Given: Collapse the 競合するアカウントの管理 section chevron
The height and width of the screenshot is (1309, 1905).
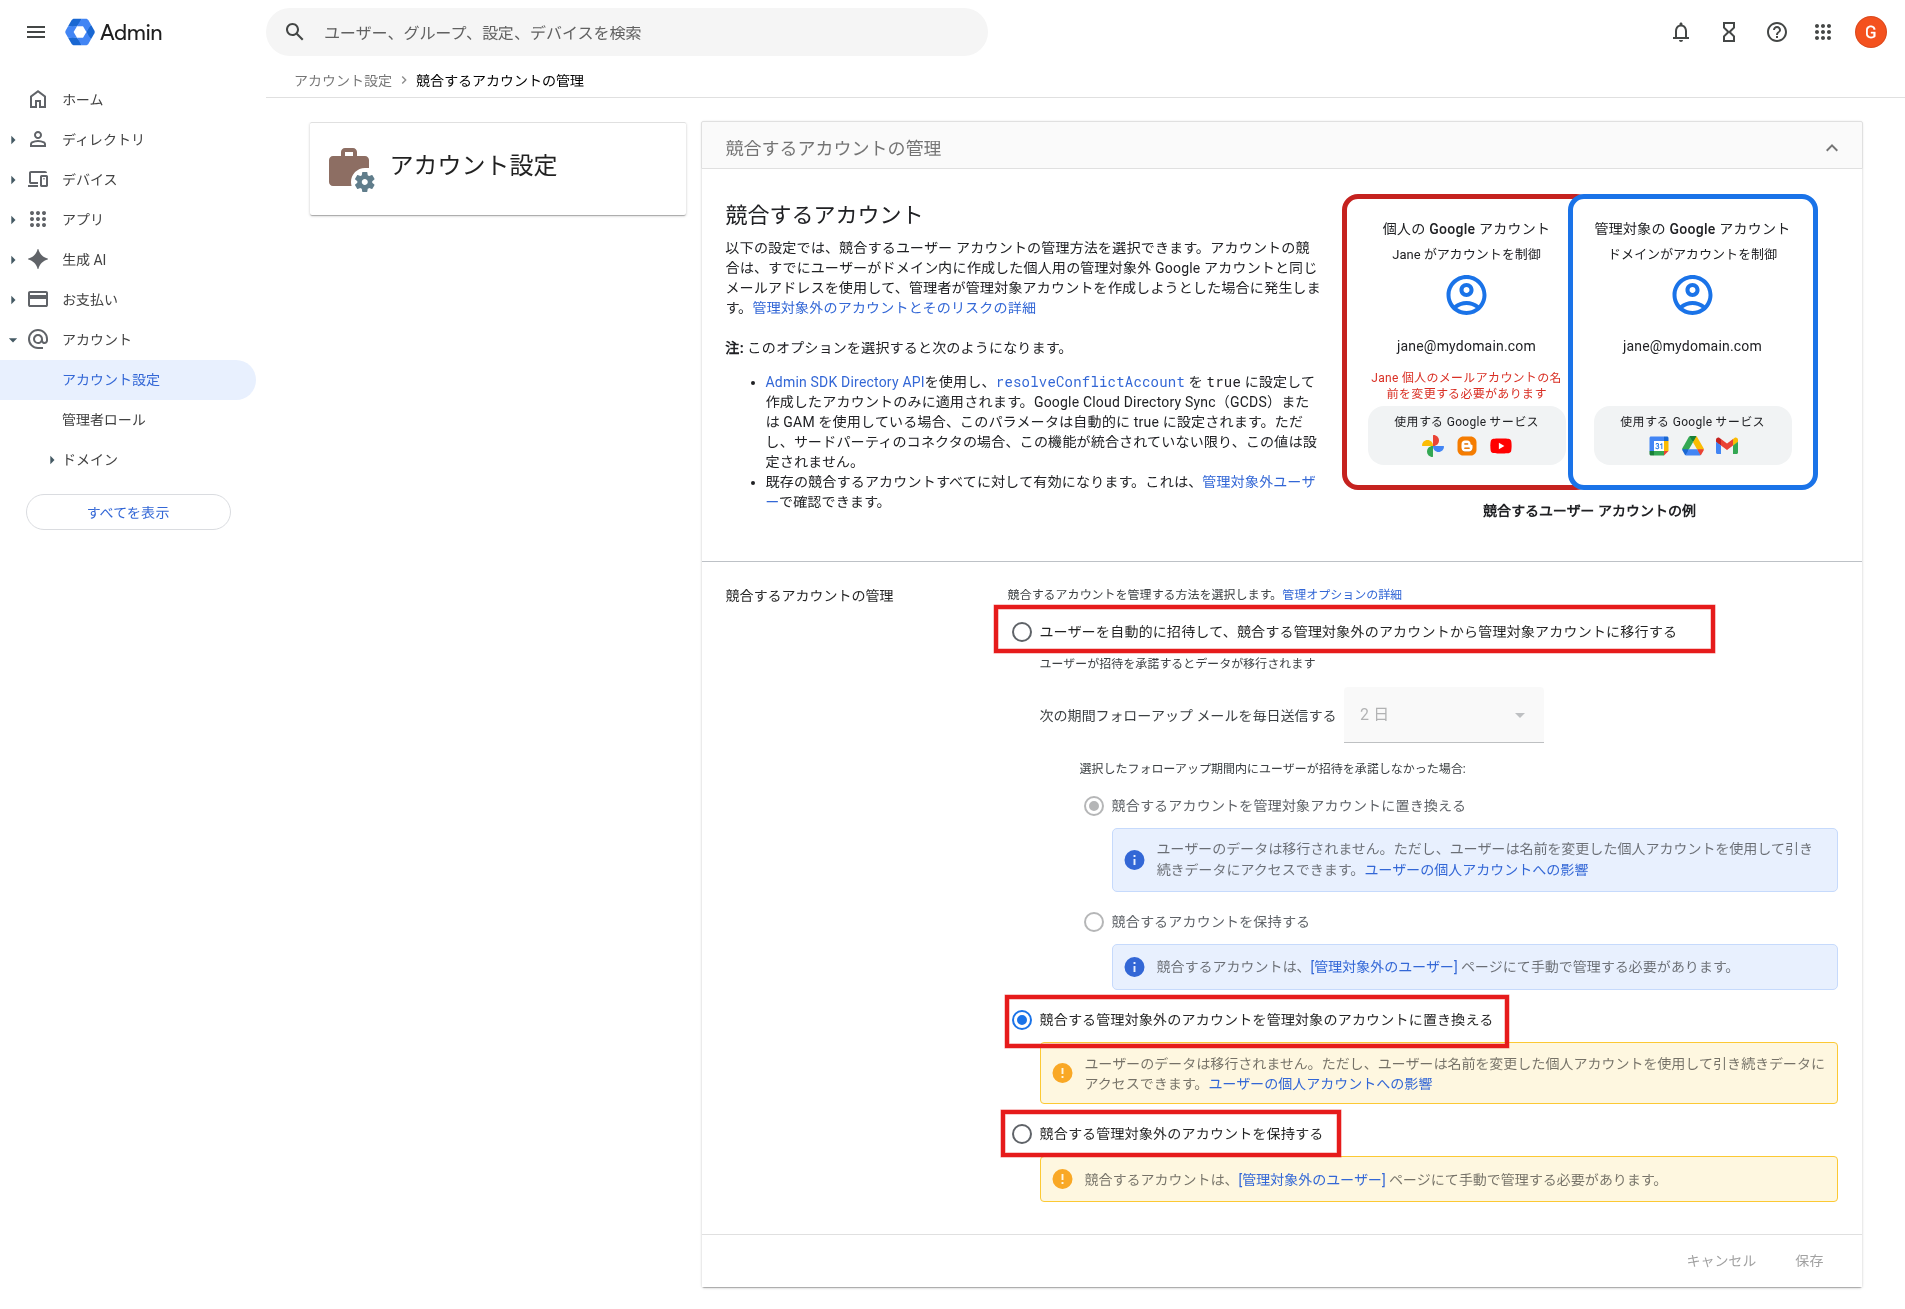Looking at the screenshot, I should [1831, 148].
